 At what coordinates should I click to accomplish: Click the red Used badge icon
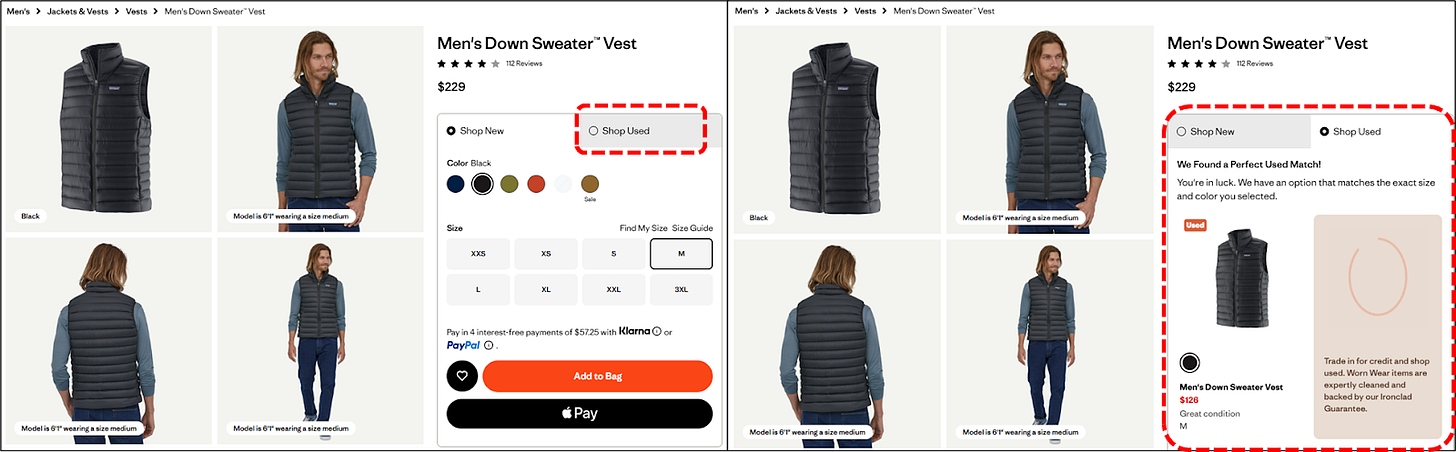click(x=1195, y=226)
